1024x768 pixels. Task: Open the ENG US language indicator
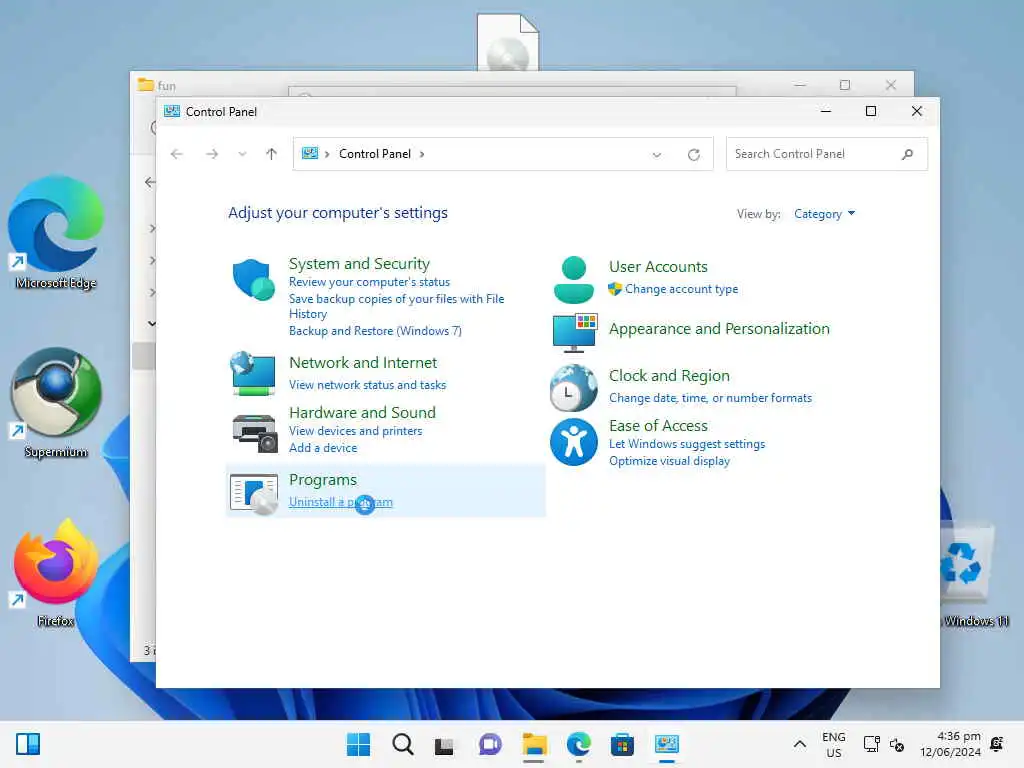833,744
